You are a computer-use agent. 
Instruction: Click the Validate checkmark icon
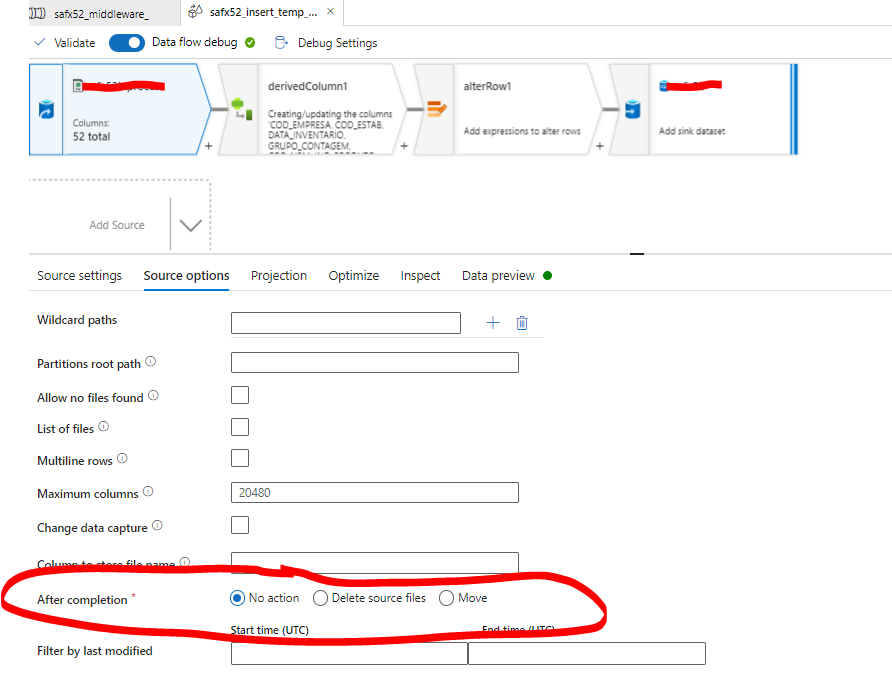[40, 42]
